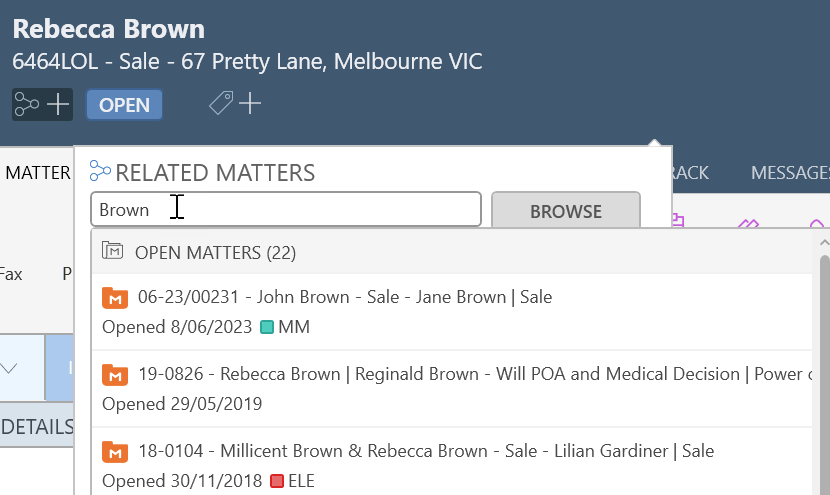Click the BROWSE button
The height and width of the screenshot is (495, 830).
tap(566, 211)
